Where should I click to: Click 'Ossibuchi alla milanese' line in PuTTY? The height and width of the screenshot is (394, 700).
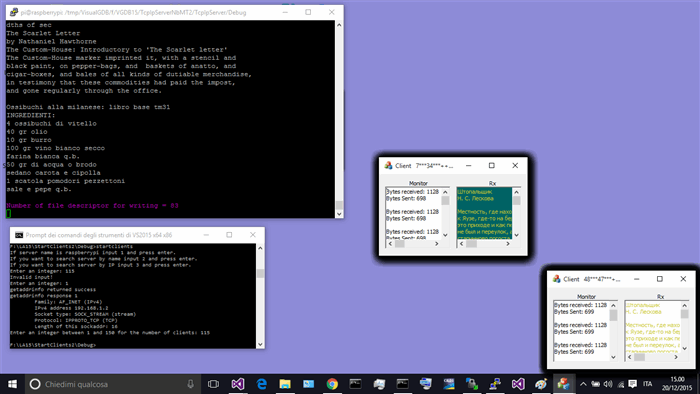pos(88,107)
